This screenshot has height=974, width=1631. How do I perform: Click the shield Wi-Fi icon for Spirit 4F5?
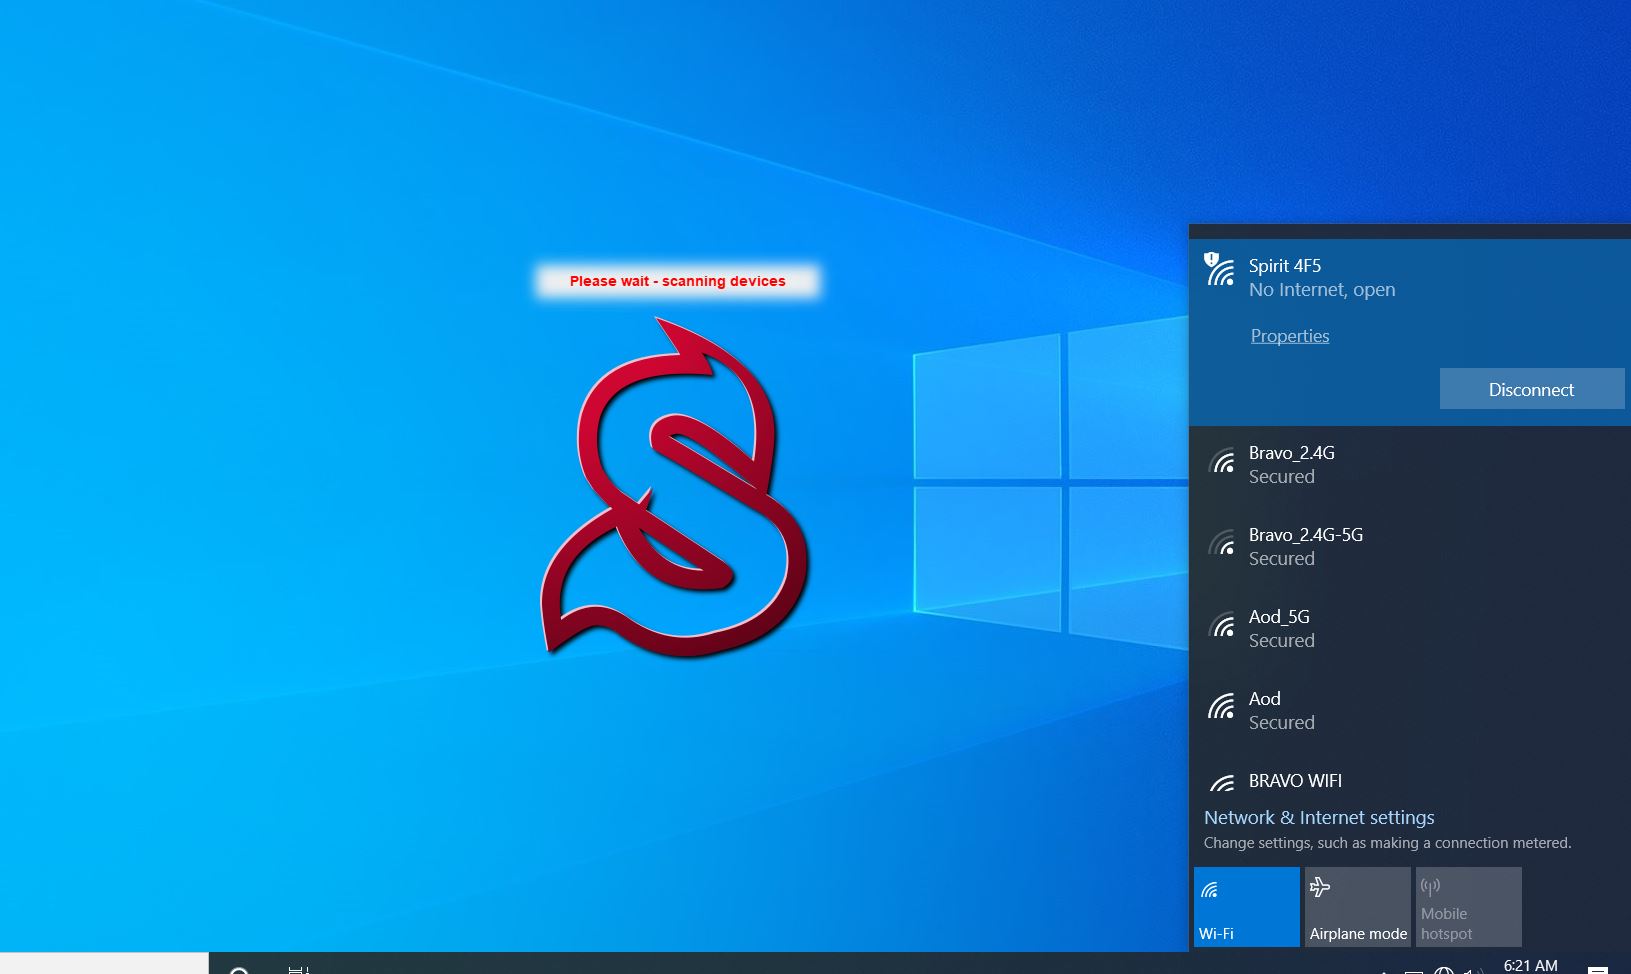coord(1219,270)
